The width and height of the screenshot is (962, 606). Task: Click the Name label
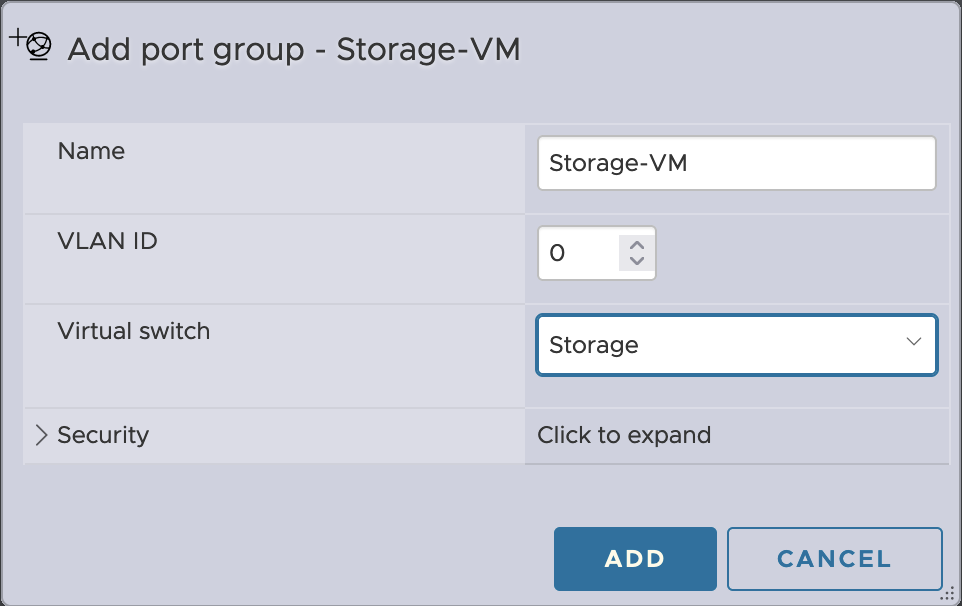click(x=91, y=151)
